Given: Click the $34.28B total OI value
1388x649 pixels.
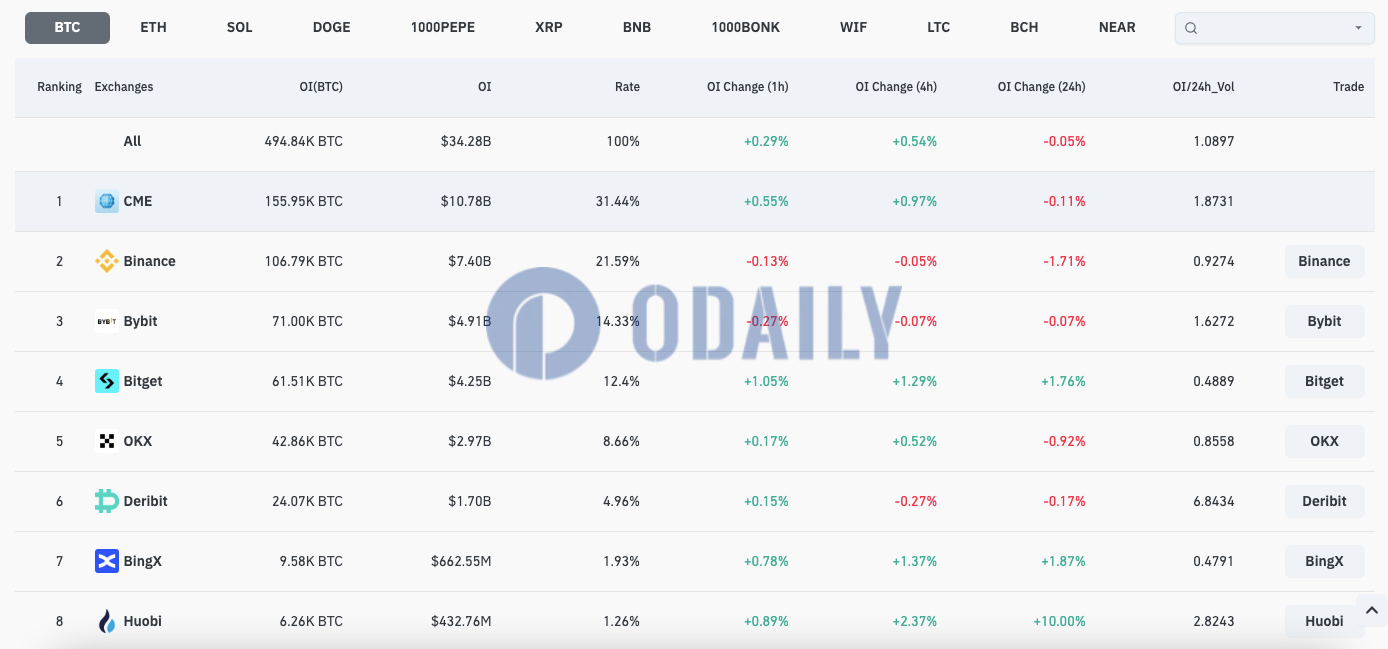Looking at the screenshot, I should tap(466, 141).
